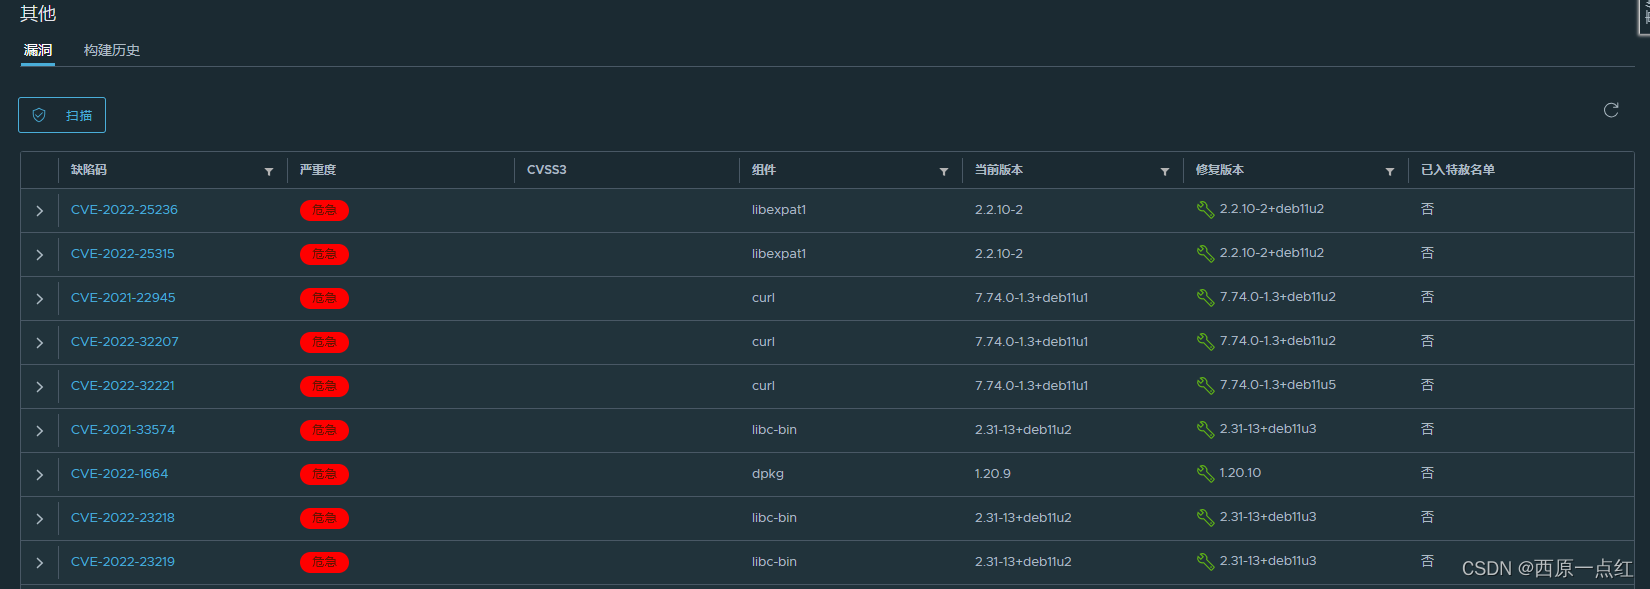Viewport: 1650px width, 589px height.
Task: Click wrench icon in CVE-2022-25236 row
Action: (1205, 210)
